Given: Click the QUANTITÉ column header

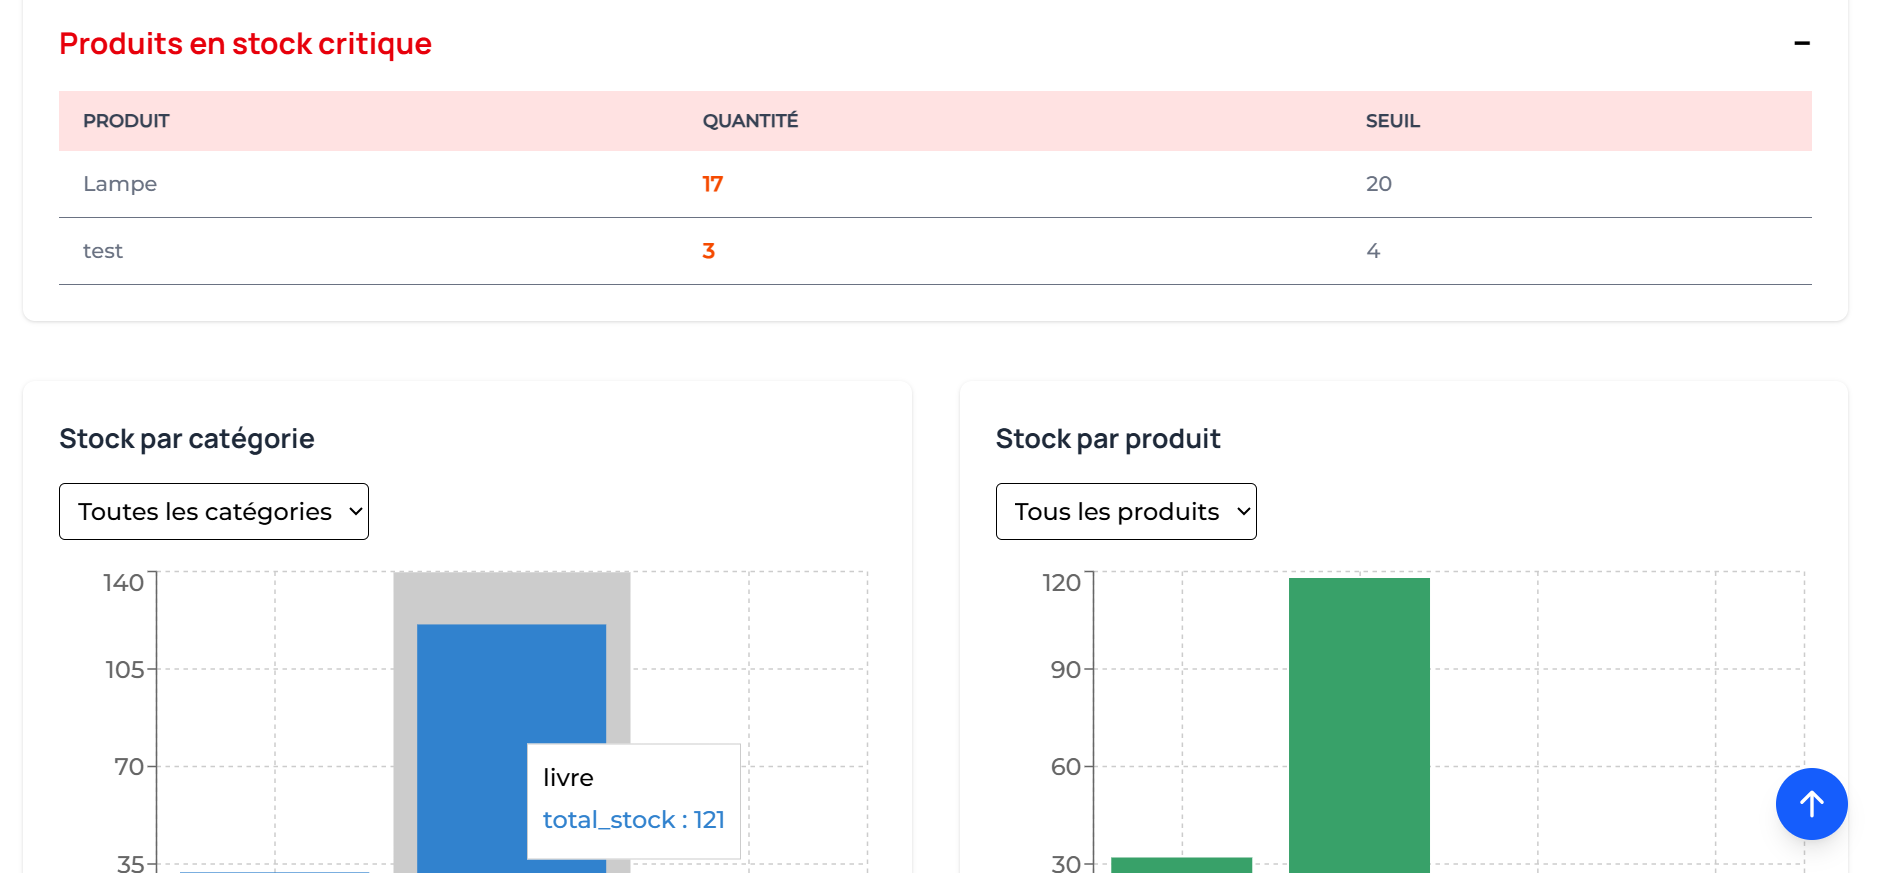Looking at the screenshot, I should pyautogui.click(x=750, y=121).
